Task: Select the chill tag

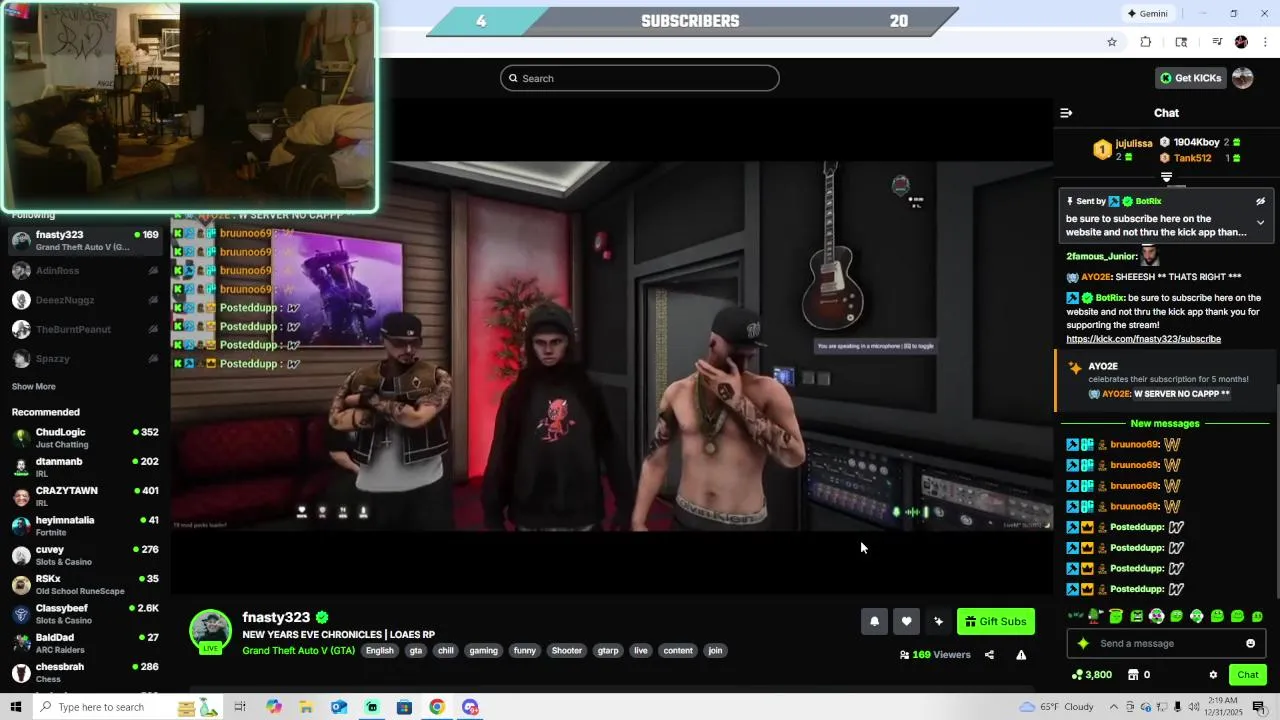Action: [446, 650]
